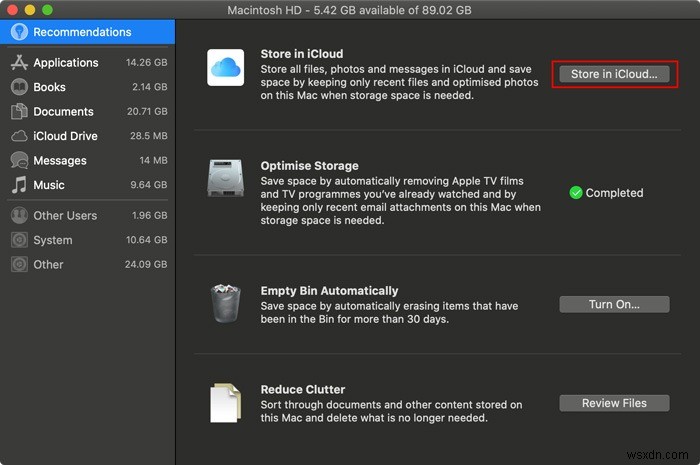Click the 28.5 MB iCloud Drive size
The height and width of the screenshot is (465, 700).
(x=149, y=136)
